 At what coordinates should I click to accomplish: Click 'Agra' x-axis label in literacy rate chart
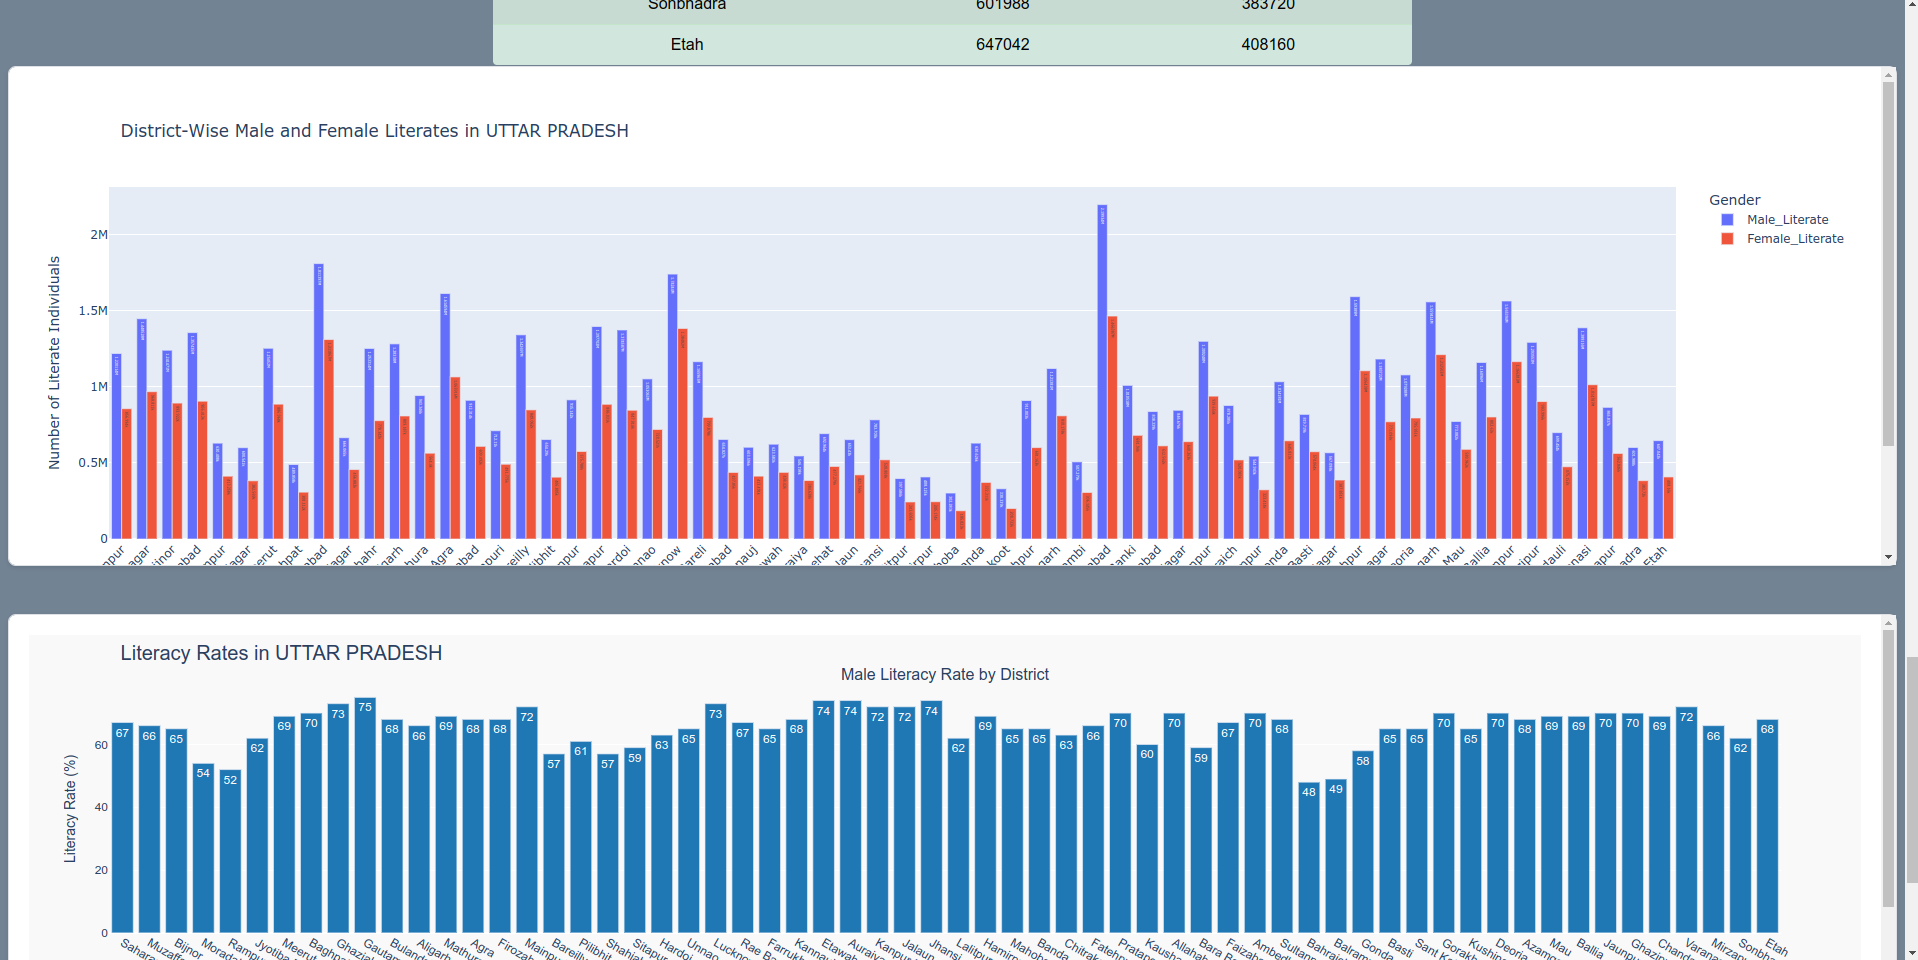tap(483, 947)
